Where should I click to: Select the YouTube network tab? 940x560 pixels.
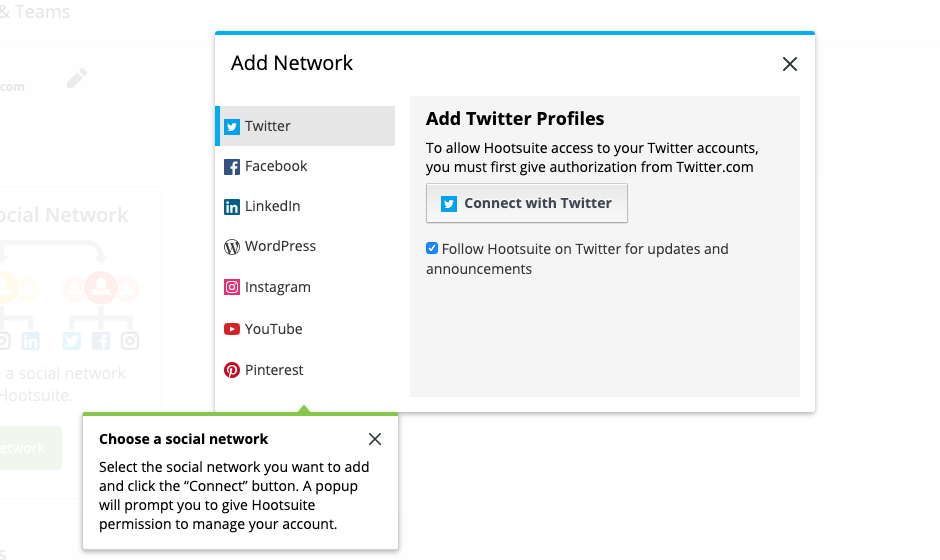[305, 329]
